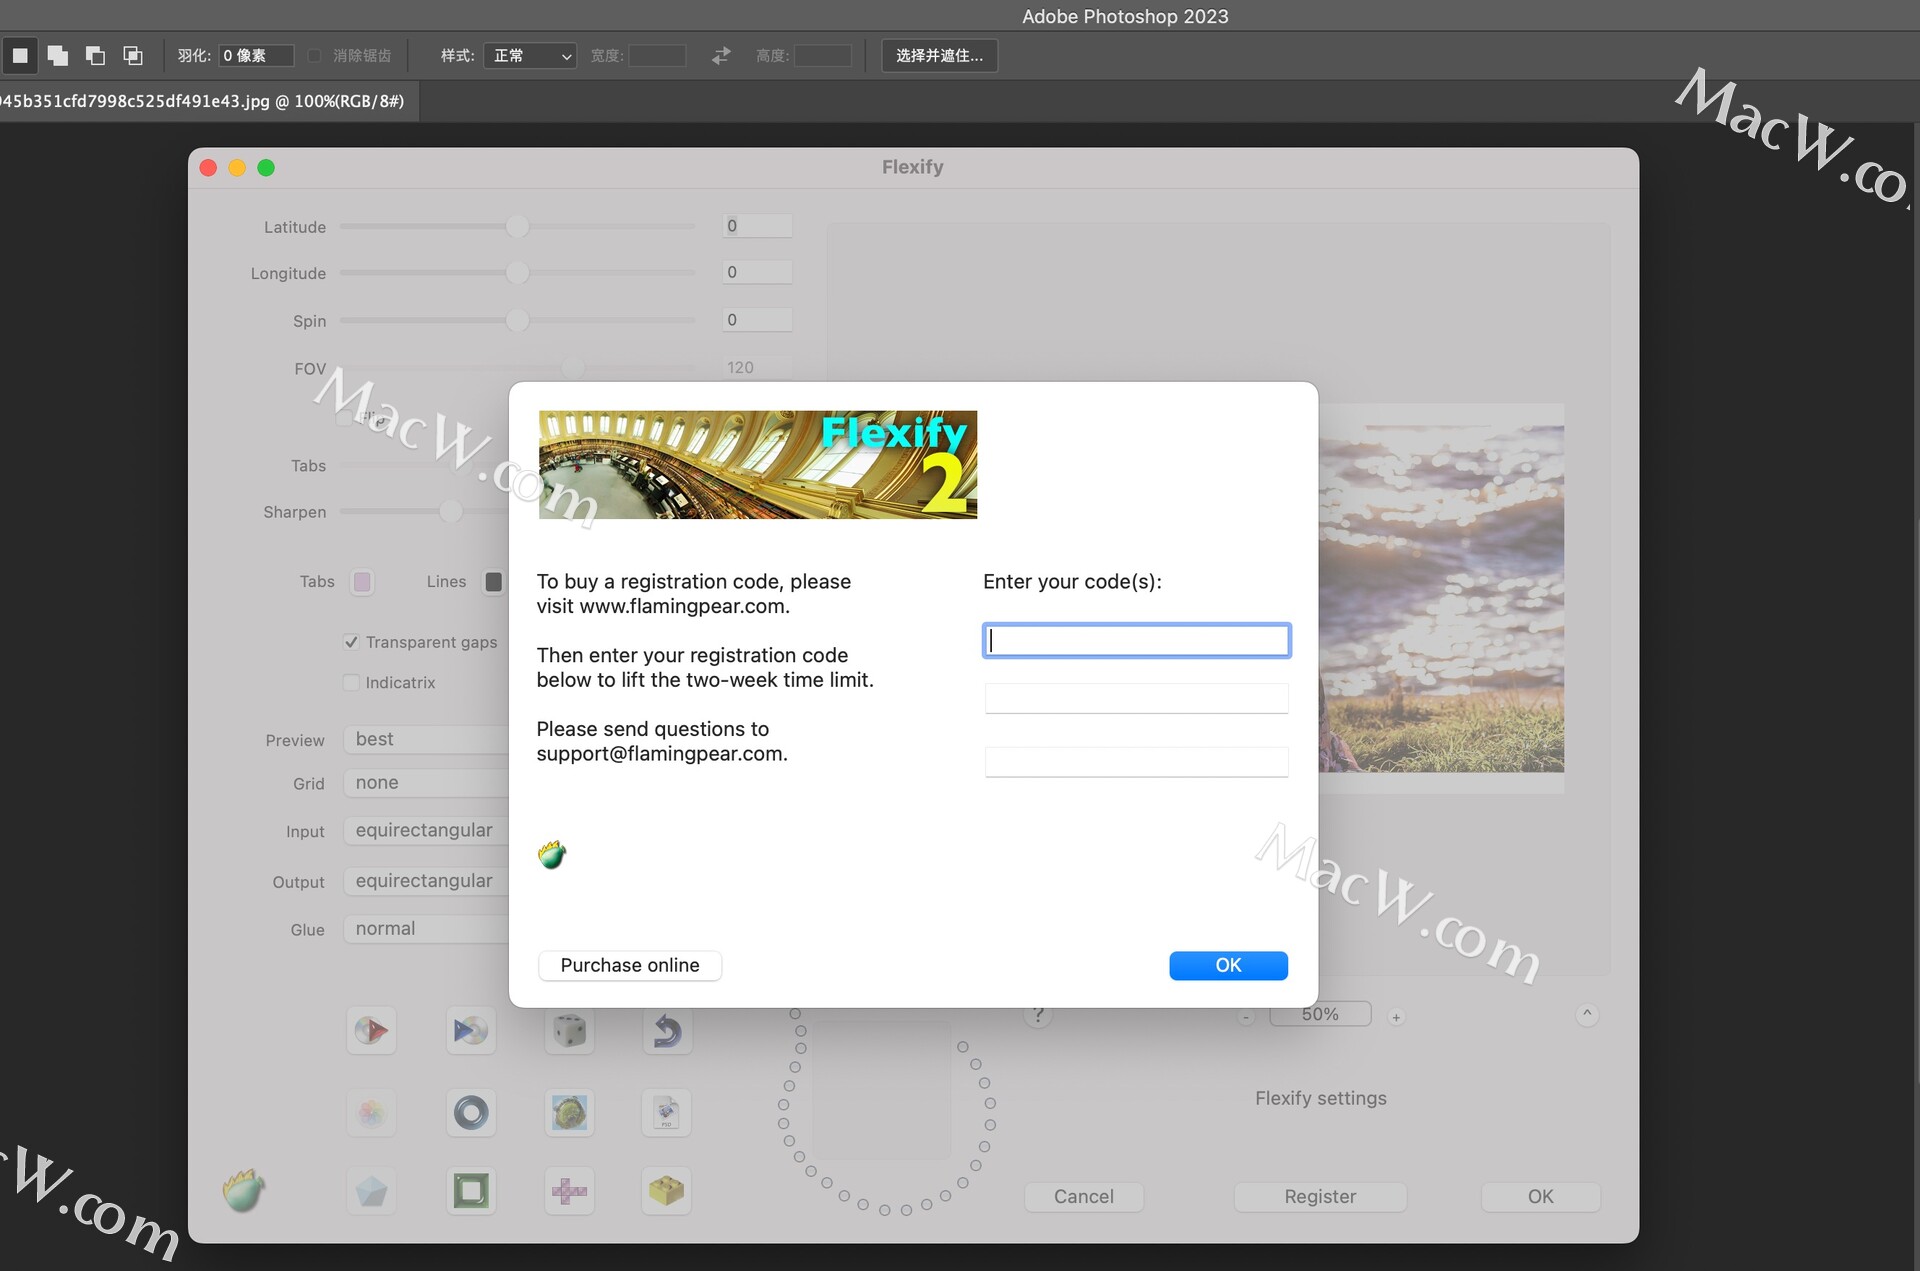Open the Grid dropdown showing none
Screen dimensions: 1920x1271
coord(427,783)
